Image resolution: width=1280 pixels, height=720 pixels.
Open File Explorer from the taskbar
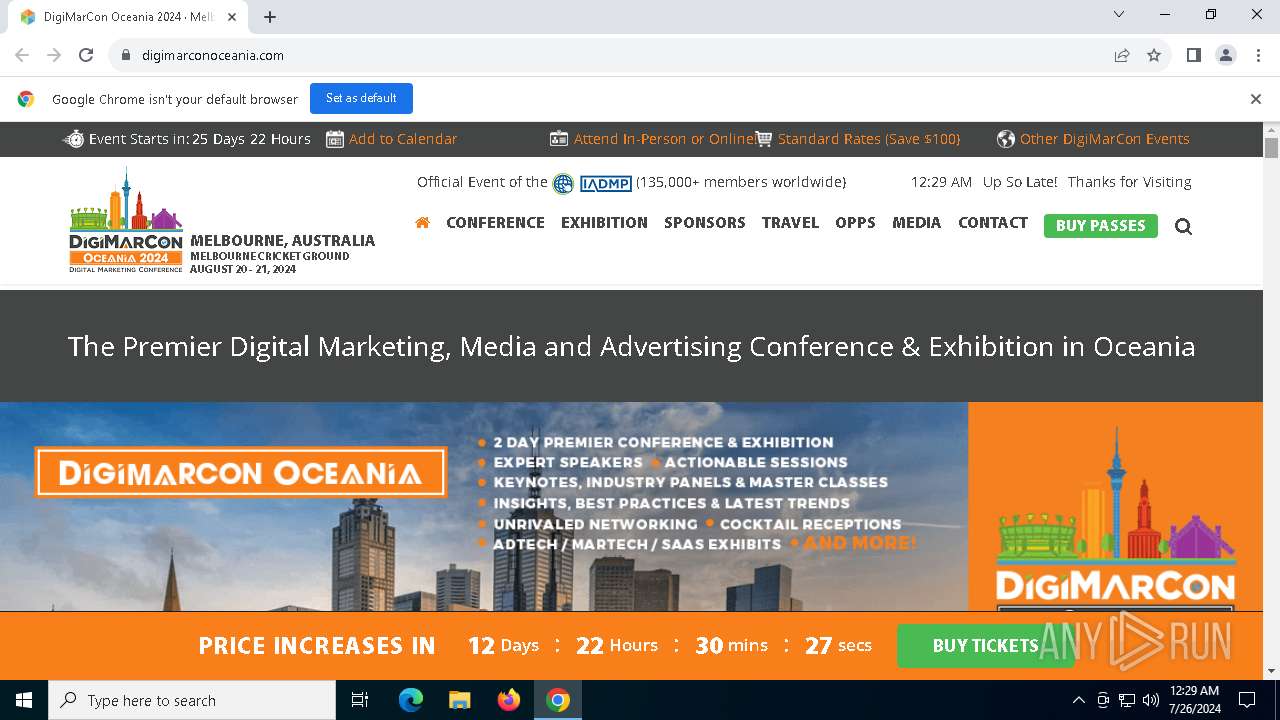(x=460, y=700)
